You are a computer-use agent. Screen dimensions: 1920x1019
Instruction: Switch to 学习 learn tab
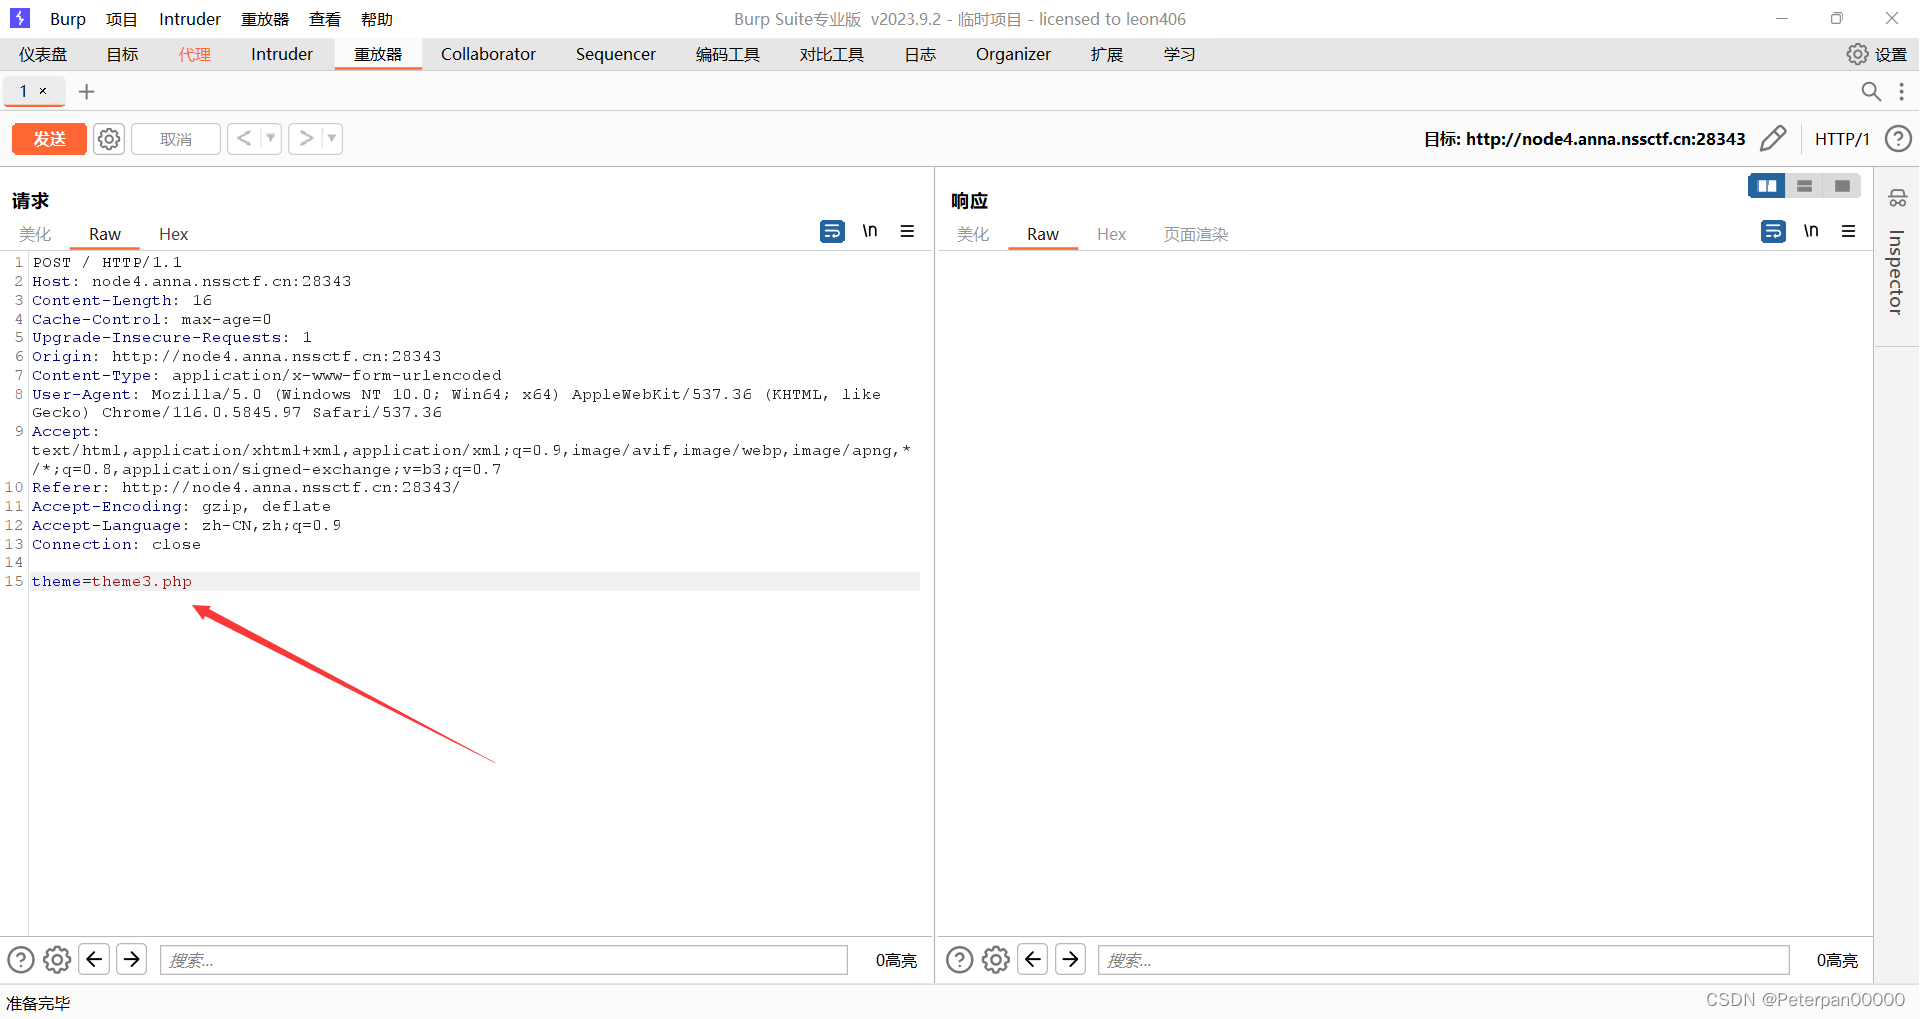coord(1180,54)
